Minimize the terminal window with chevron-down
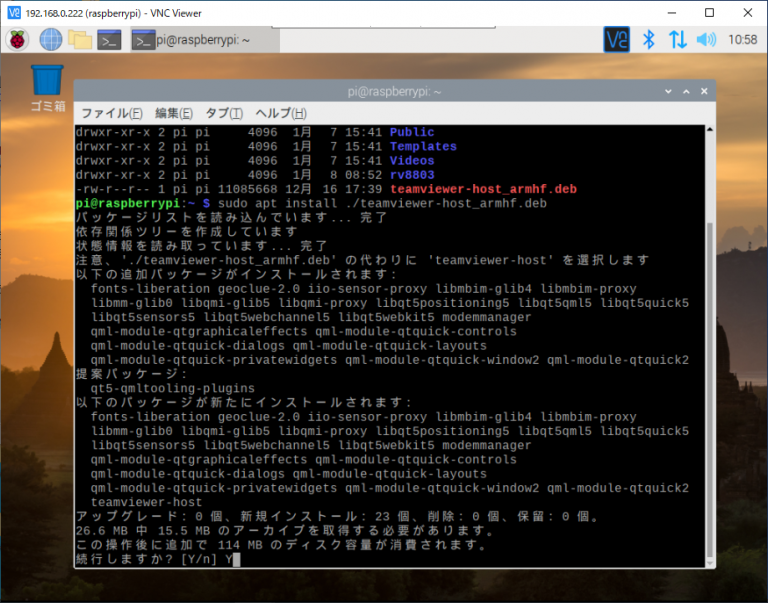The width and height of the screenshot is (768, 603). pos(668,91)
